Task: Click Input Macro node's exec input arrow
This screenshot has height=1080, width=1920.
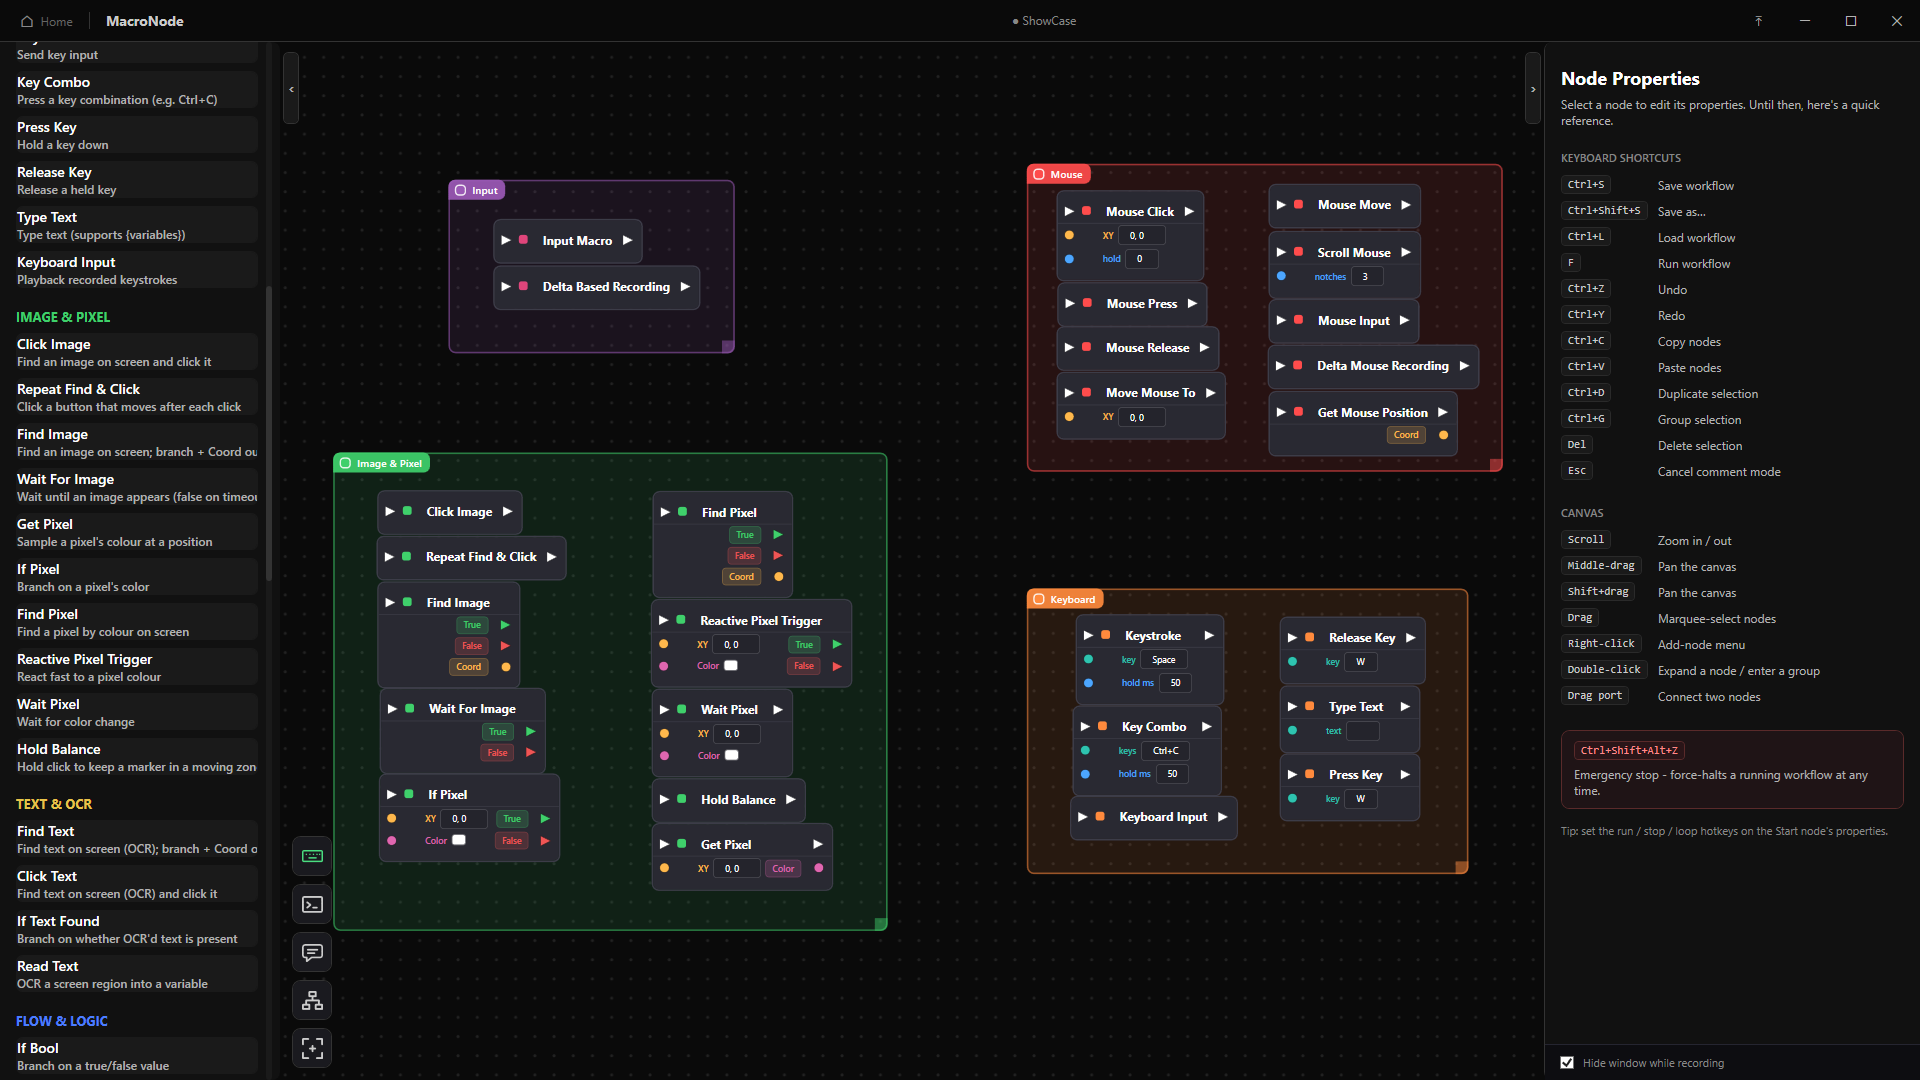Action: [506, 240]
